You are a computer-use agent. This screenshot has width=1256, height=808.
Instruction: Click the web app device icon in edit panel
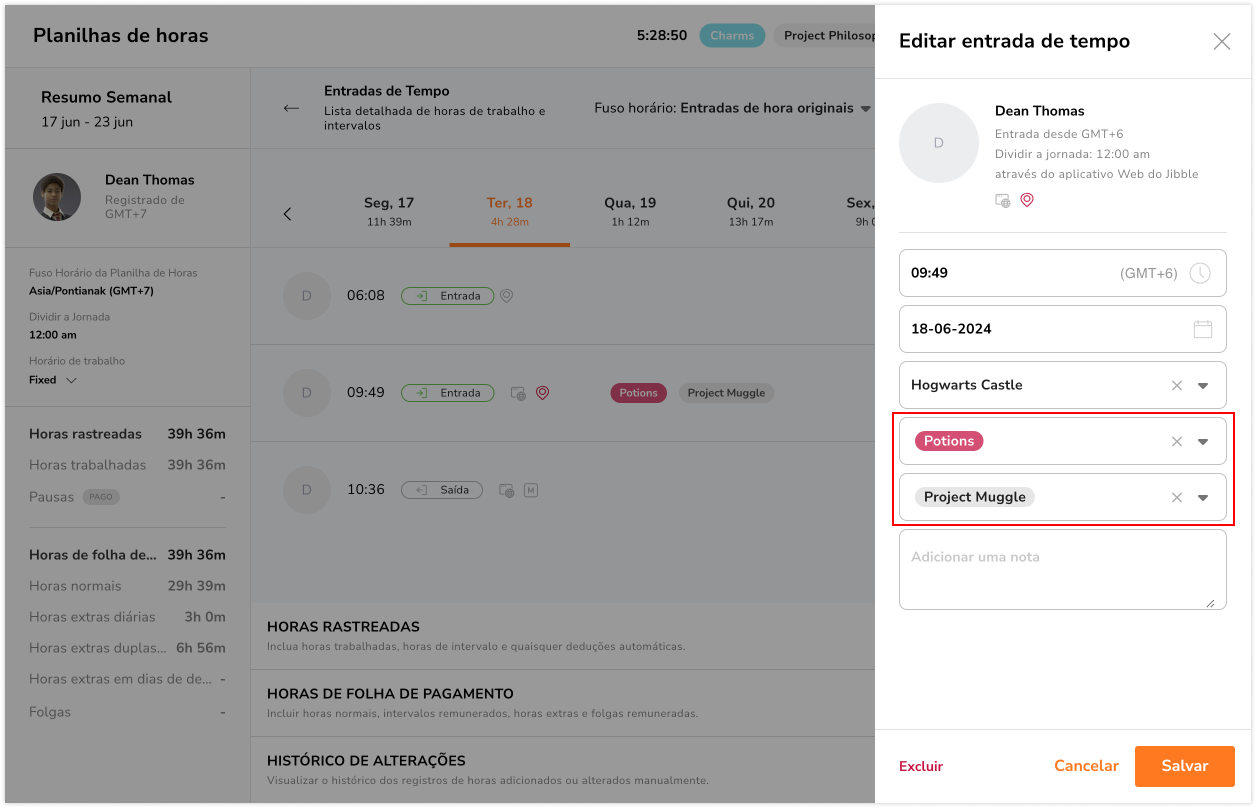(1003, 201)
